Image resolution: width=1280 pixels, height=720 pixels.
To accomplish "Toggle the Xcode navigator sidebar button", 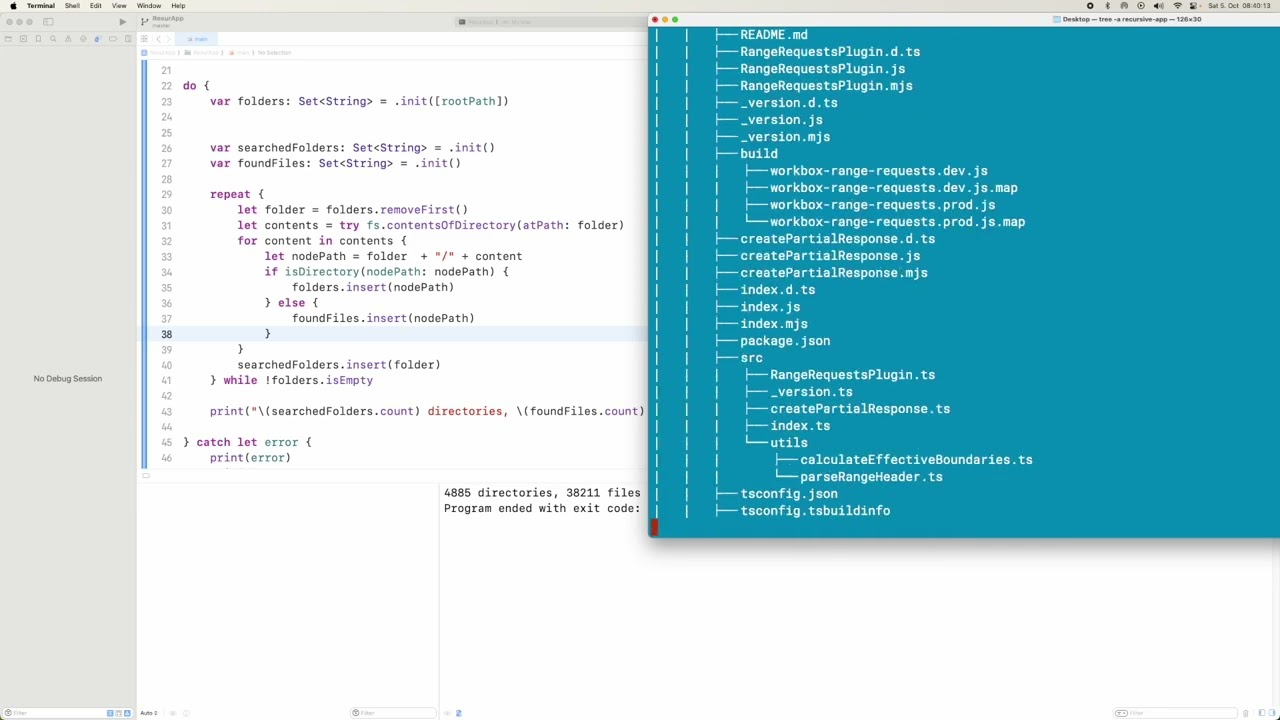I will pos(48,22).
